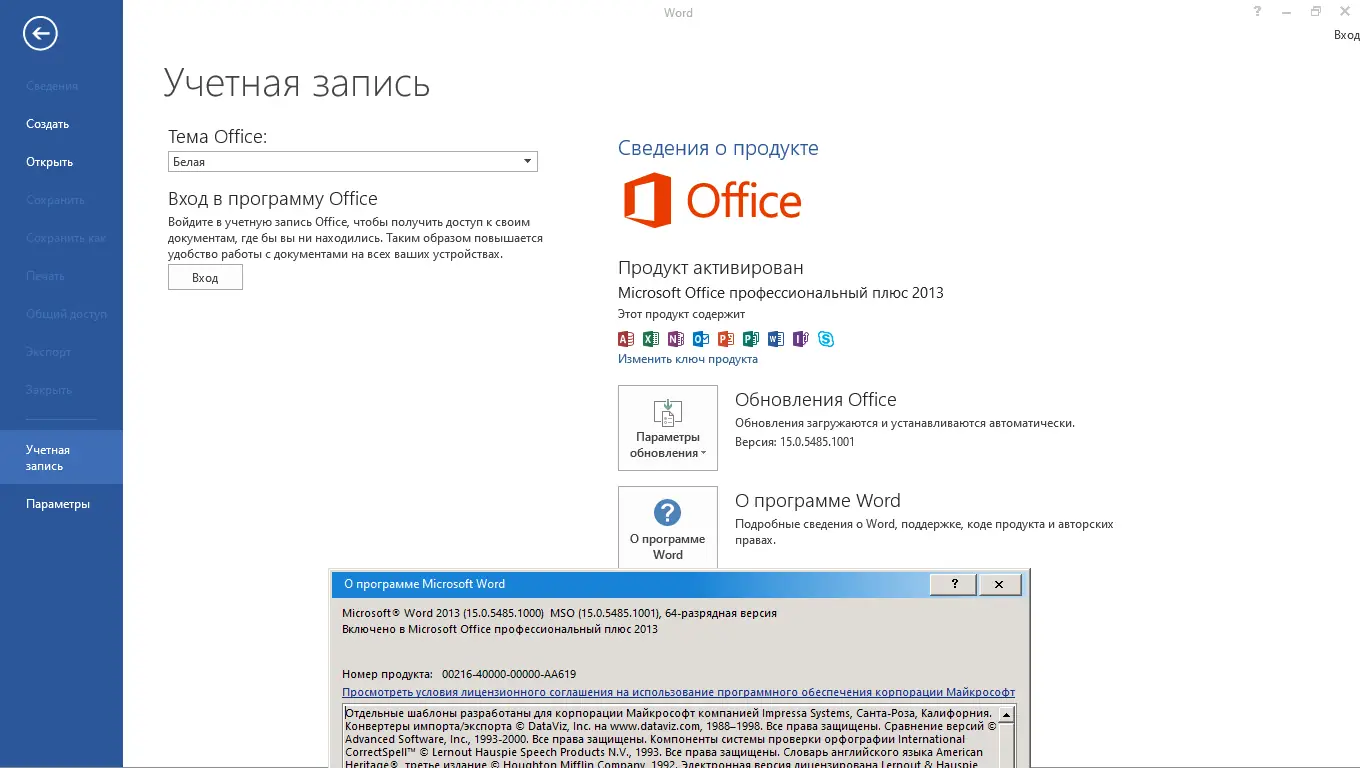Open the Access app icon
Viewport: 1360px width, 768px height.
click(626, 339)
